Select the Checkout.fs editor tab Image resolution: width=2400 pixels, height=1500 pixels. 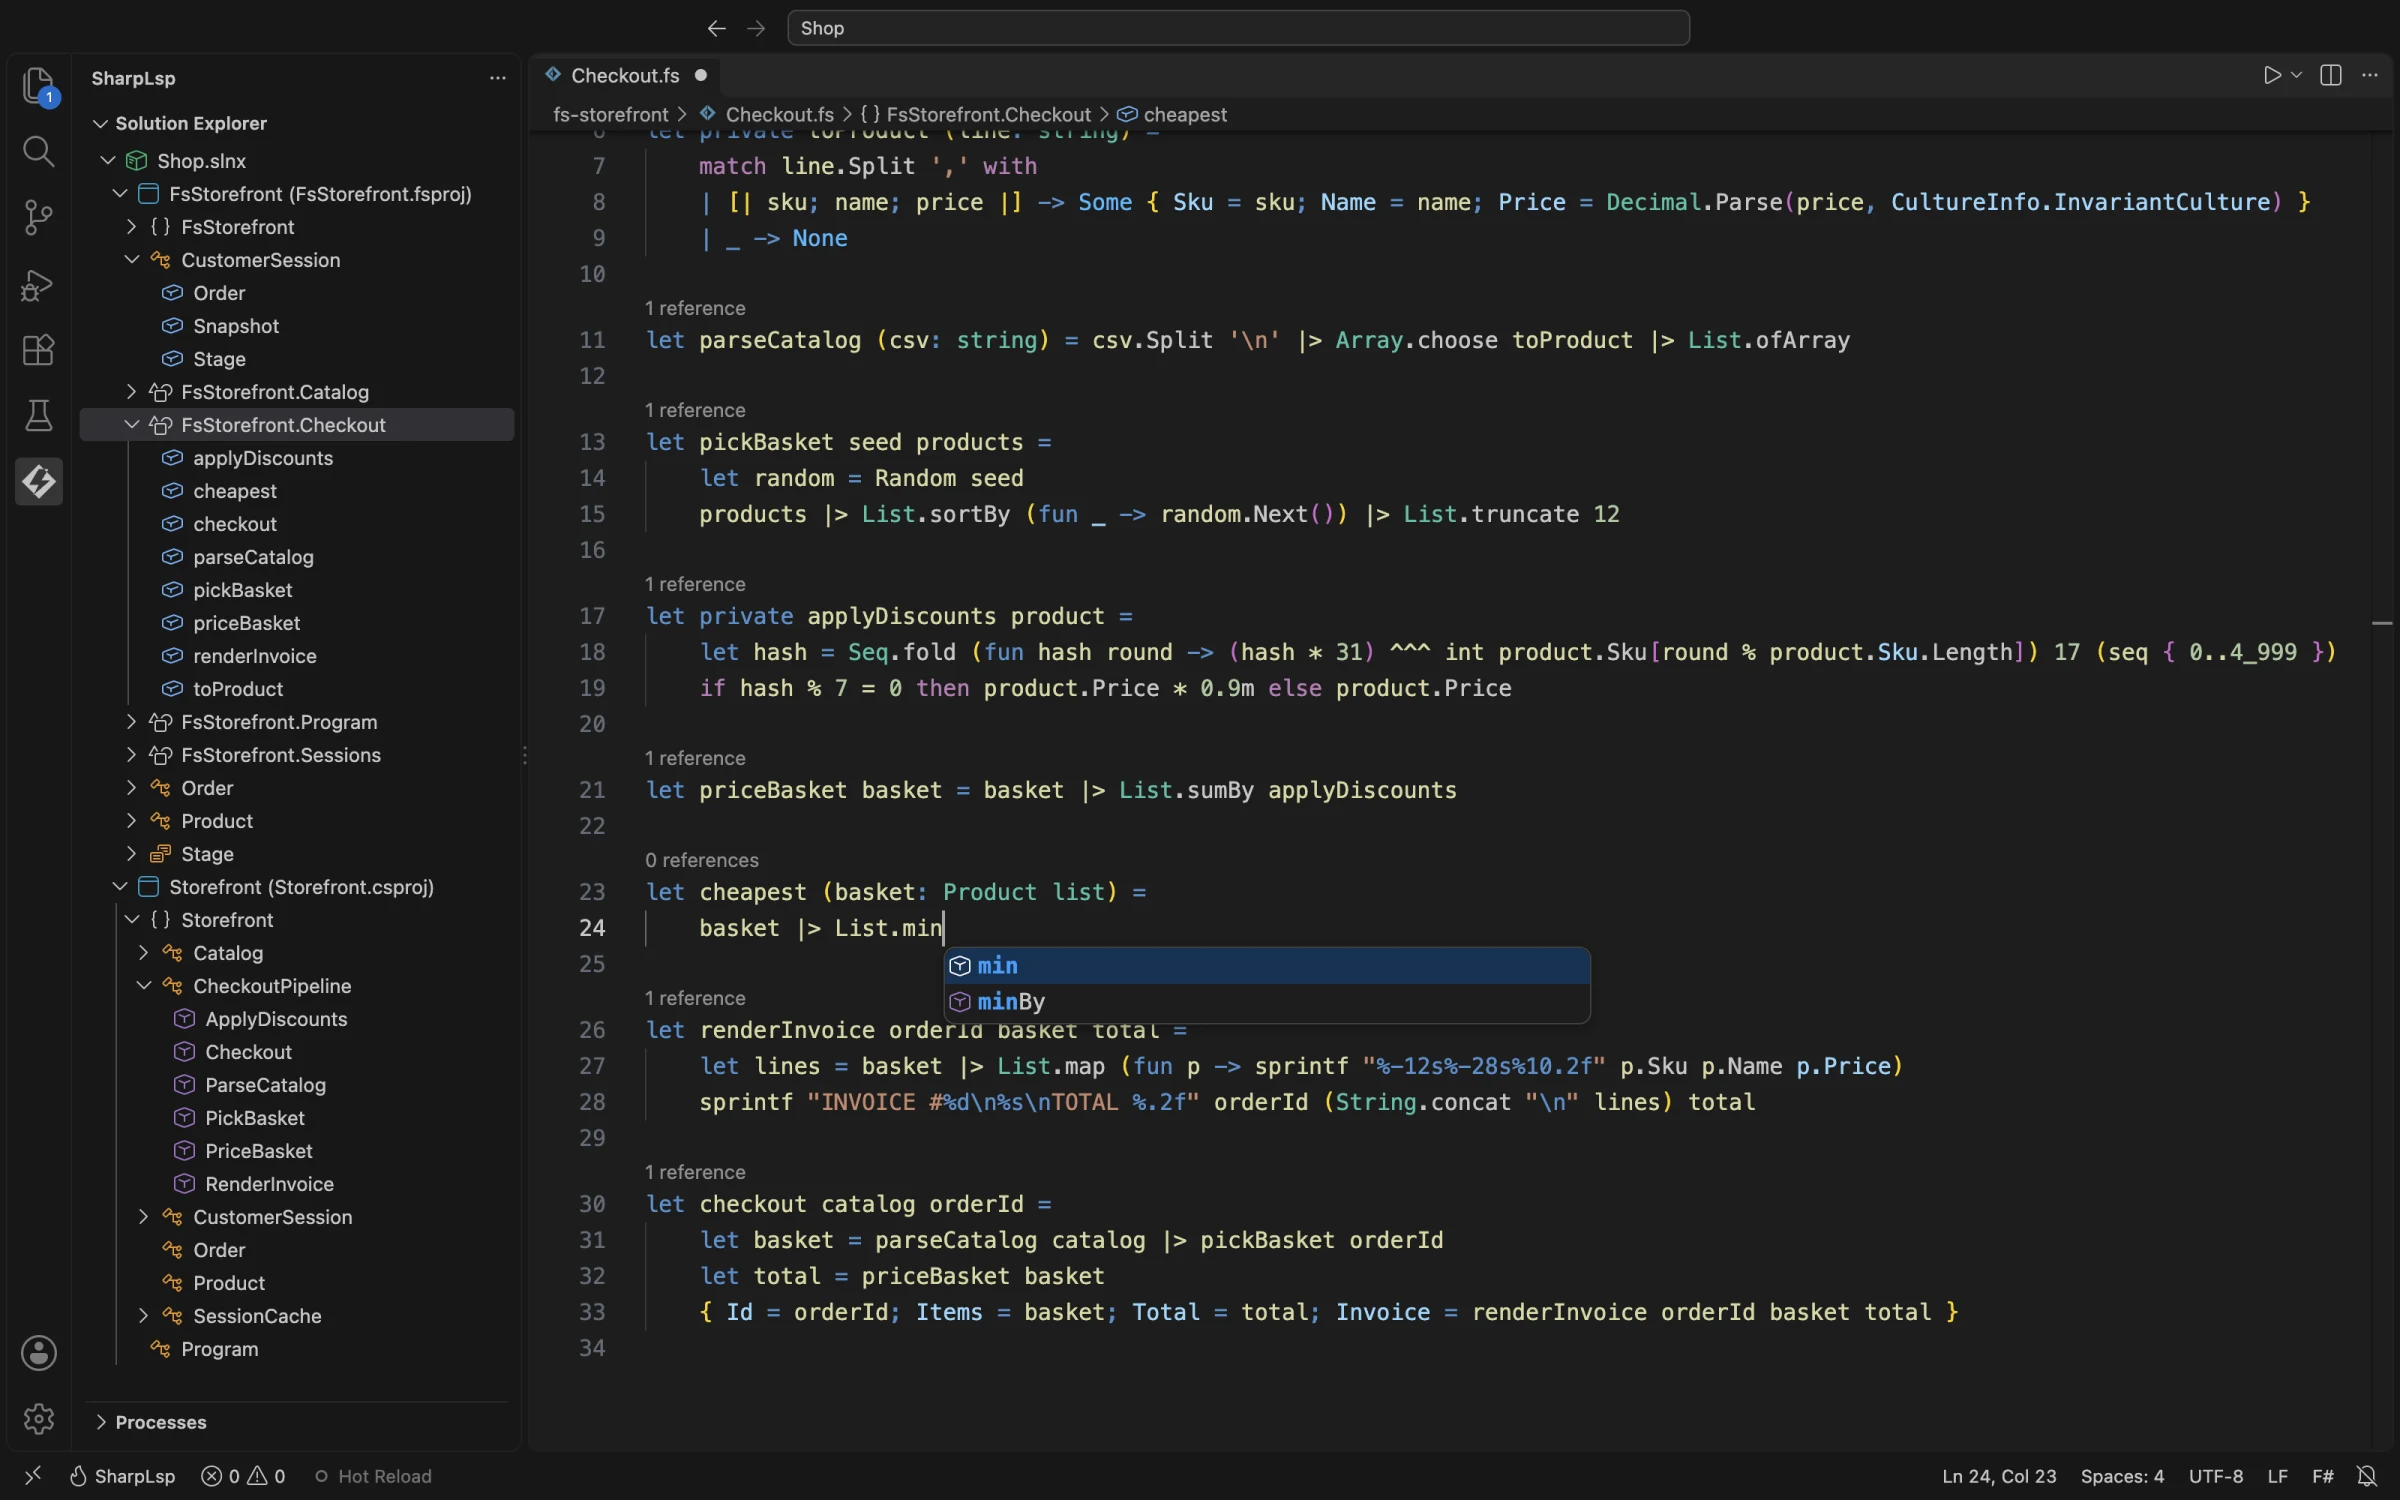[625, 76]
